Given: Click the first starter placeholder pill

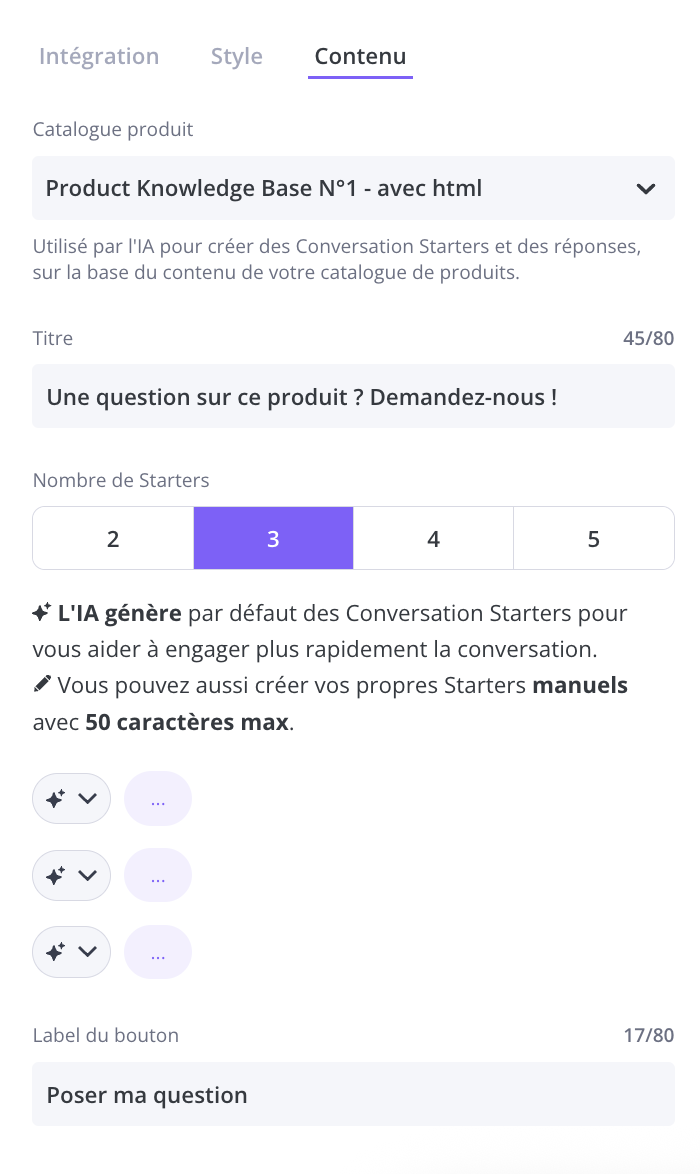Looking at the screenshot, I should 158,798.
